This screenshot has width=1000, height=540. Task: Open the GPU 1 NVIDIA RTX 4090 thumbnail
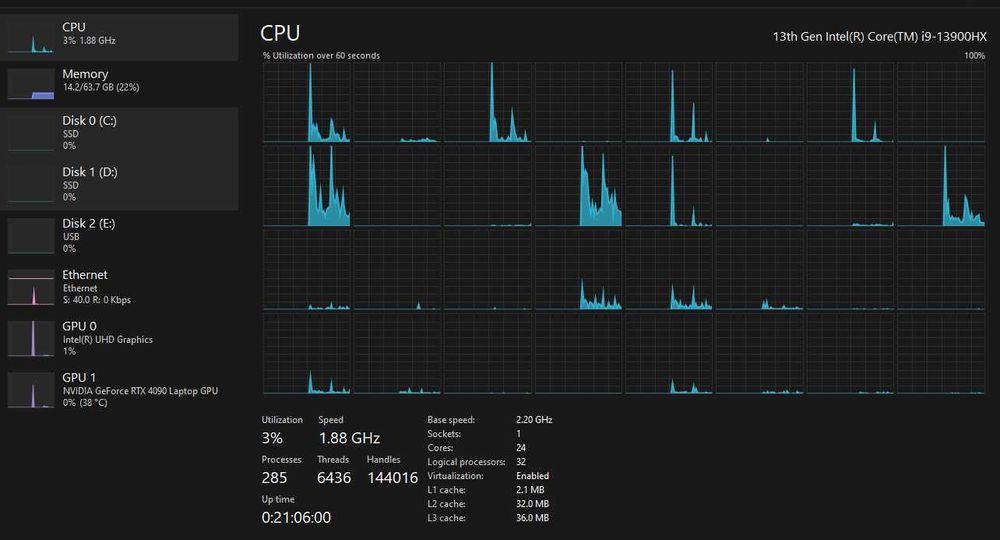point(31,390)
